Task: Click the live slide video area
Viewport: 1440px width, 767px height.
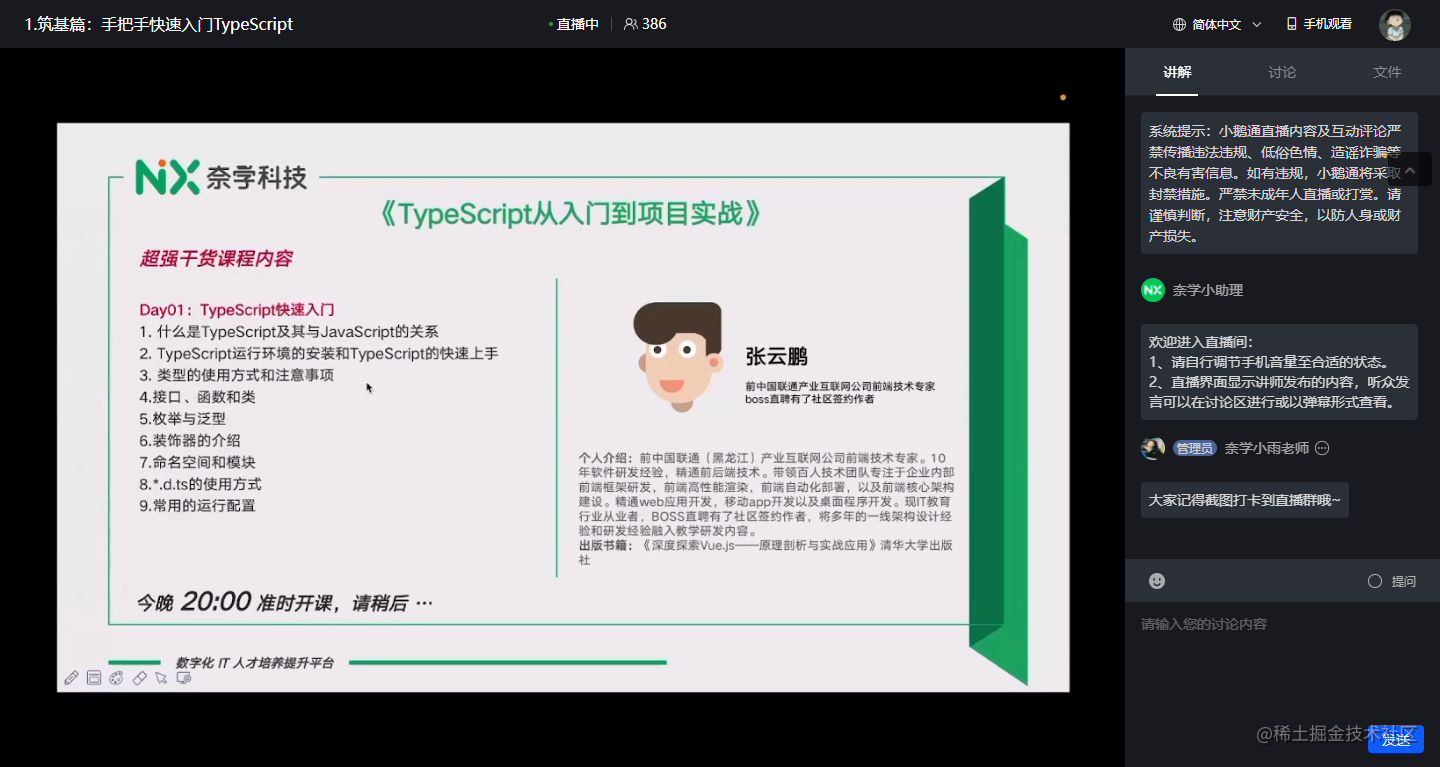Action: pos(563,407)
